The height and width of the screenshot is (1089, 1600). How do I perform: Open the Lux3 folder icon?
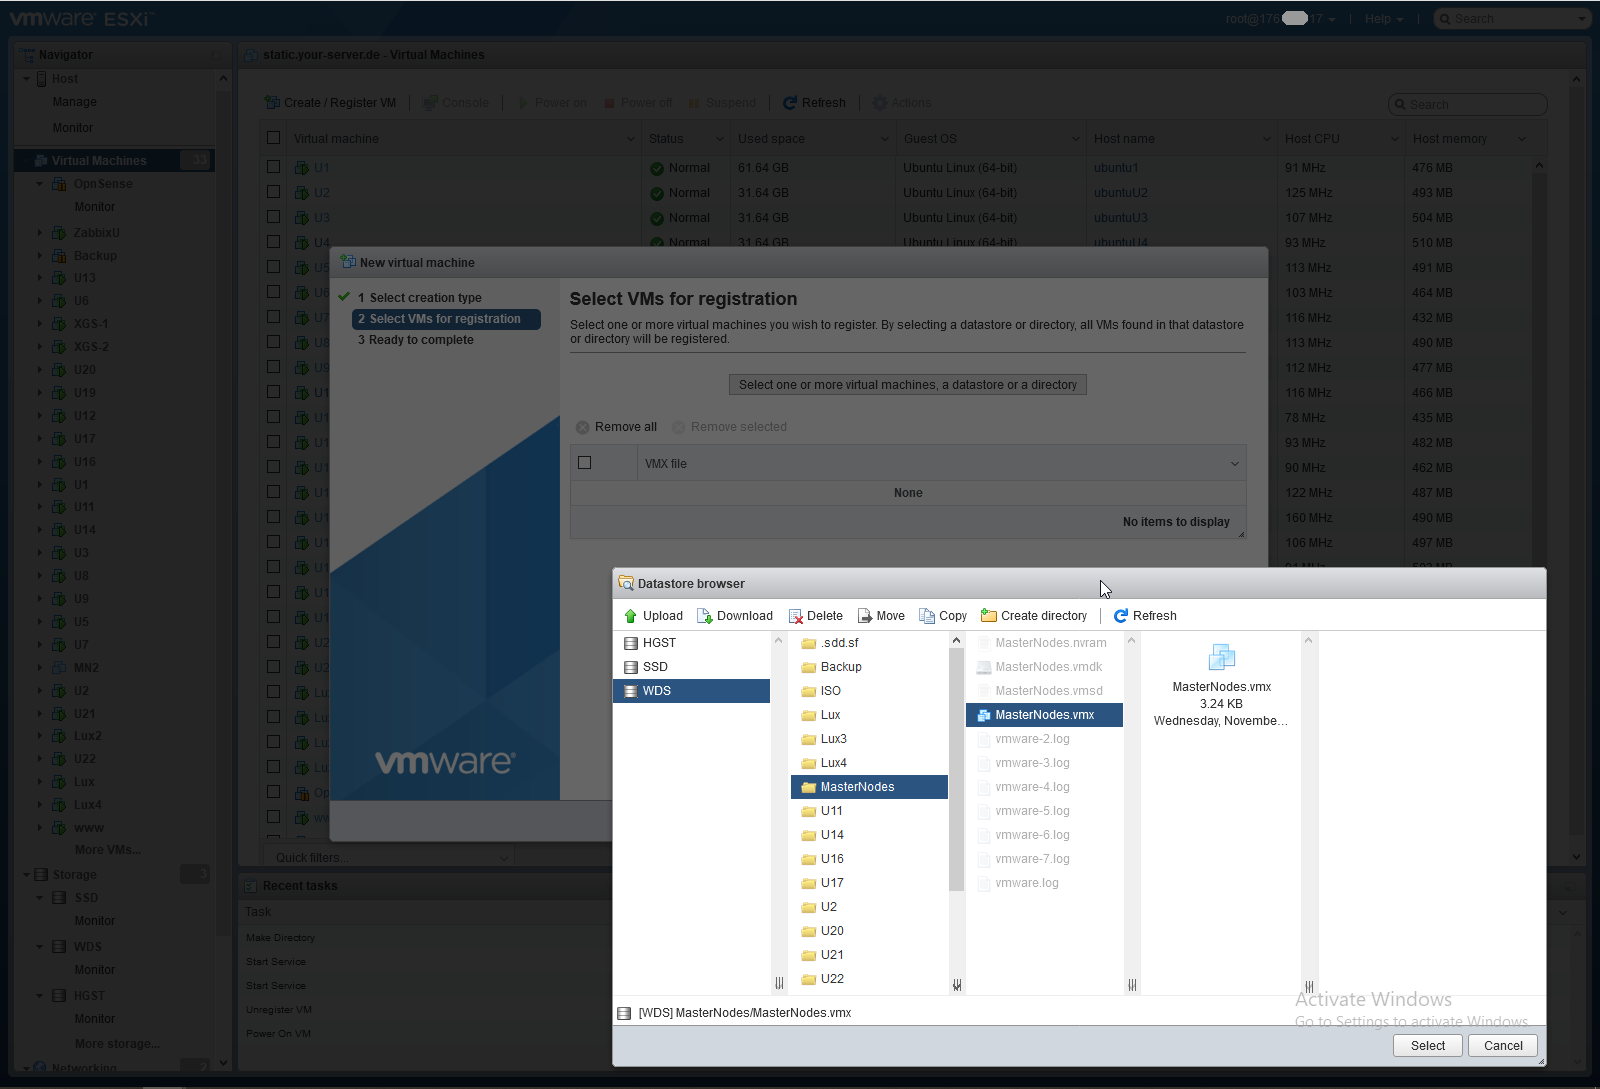(x=809, y=739)
